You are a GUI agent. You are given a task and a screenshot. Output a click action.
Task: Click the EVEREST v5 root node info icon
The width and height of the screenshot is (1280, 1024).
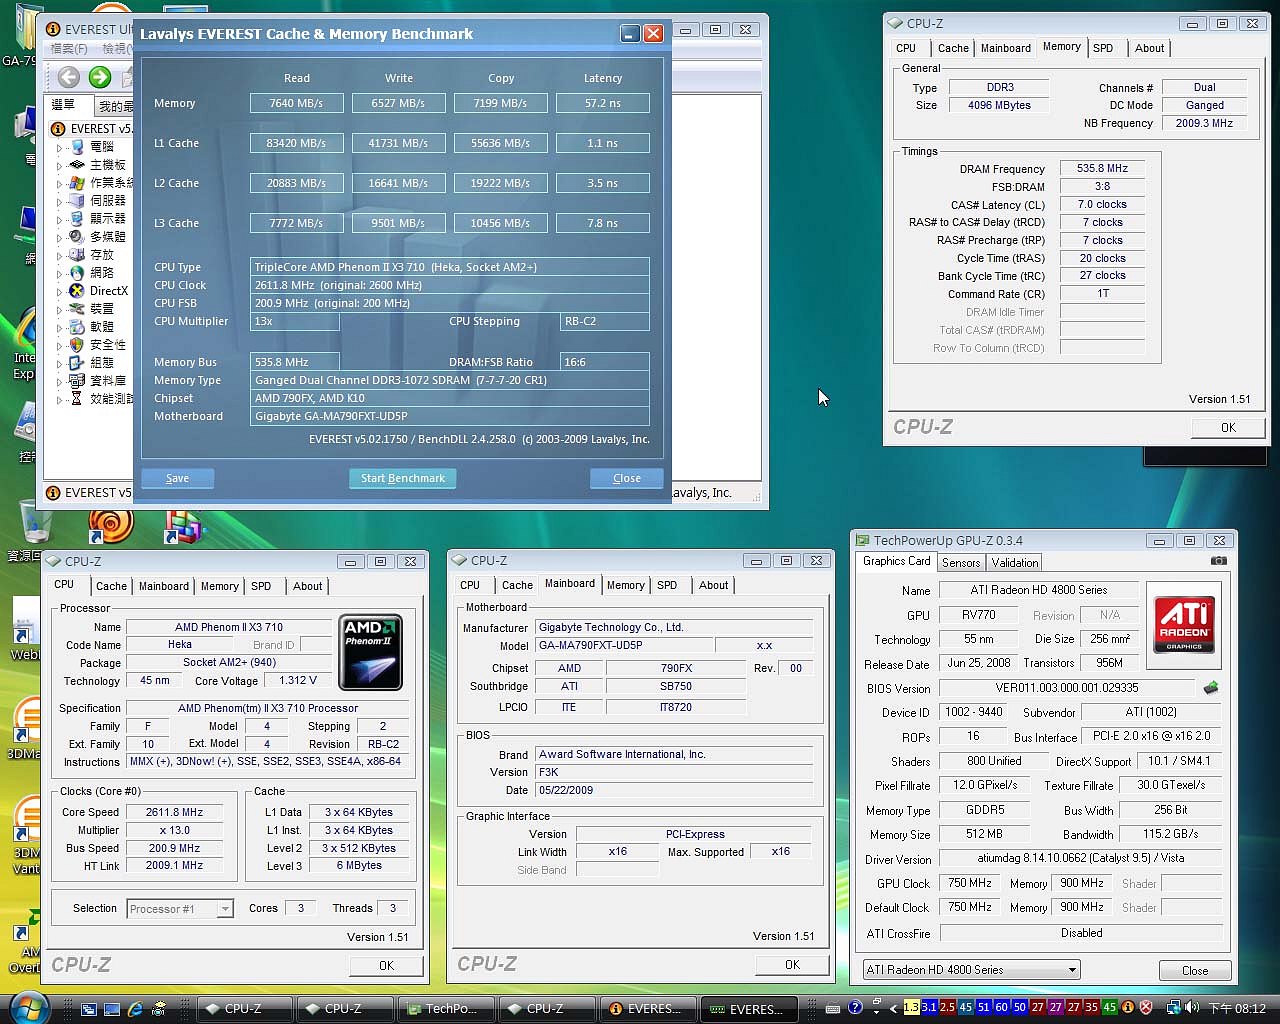point(59,129)
